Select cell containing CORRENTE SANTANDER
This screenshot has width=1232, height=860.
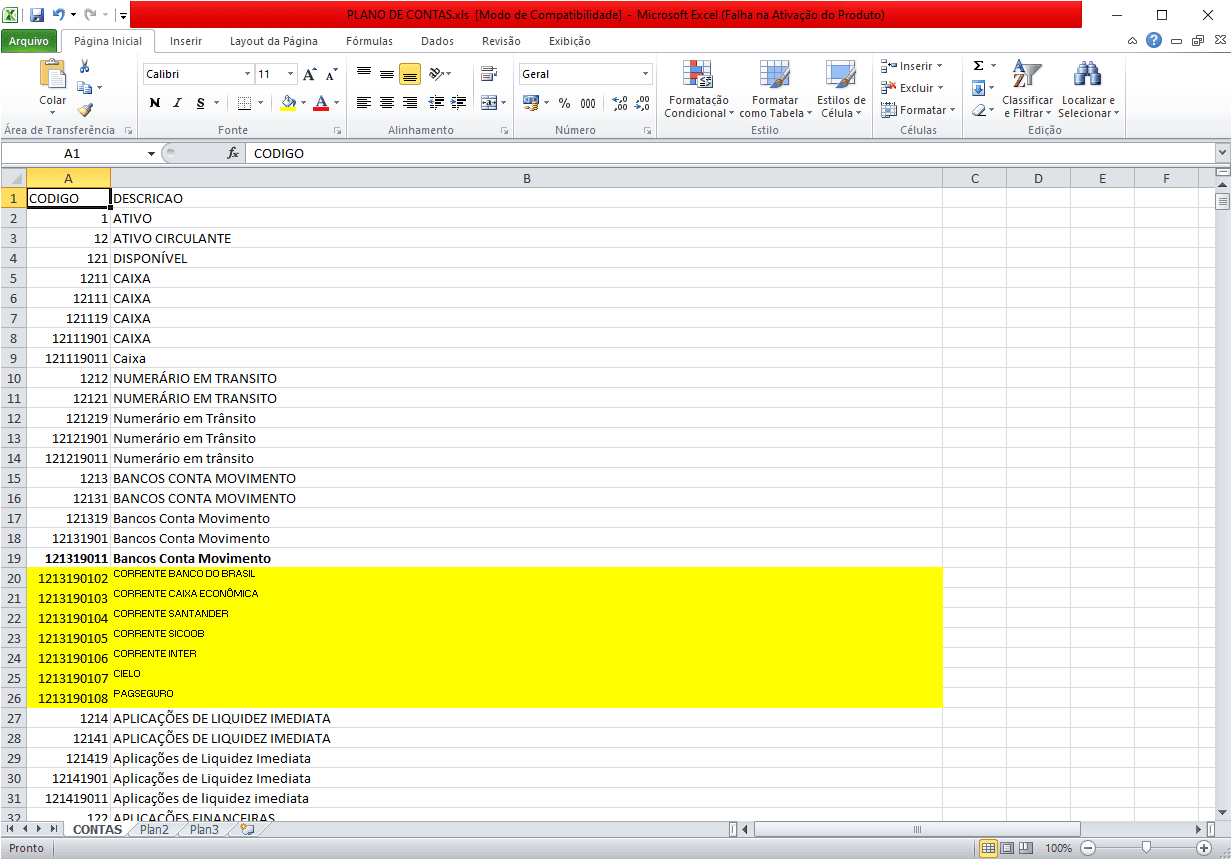tap(526, 618)
